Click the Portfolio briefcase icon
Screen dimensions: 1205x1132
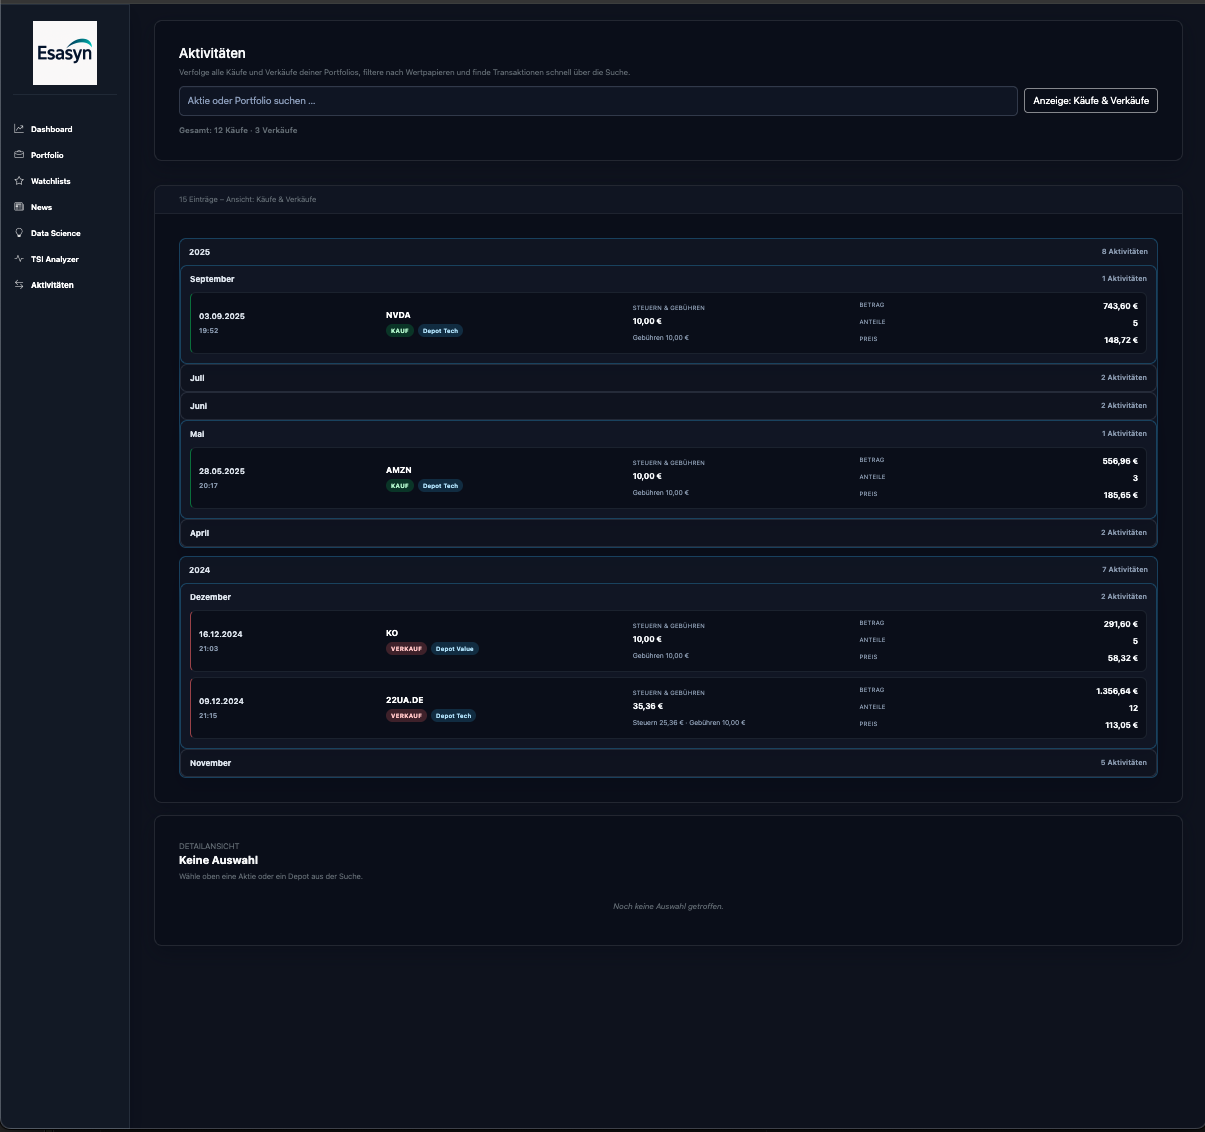[19, 155]
